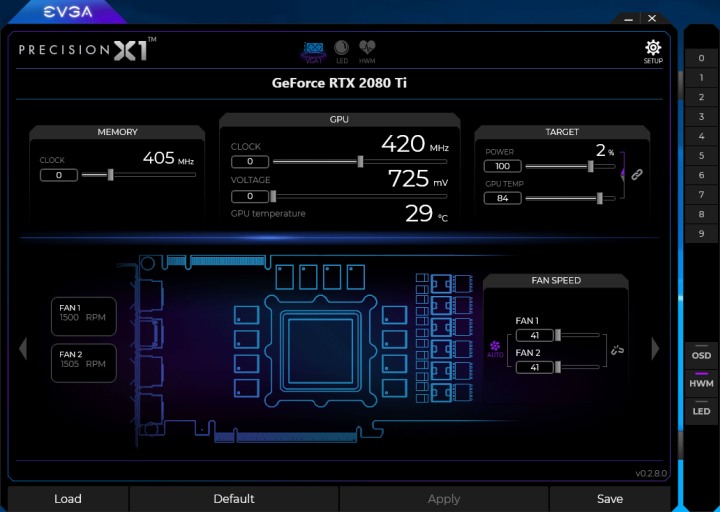Click the memory clock slider handle
Viewport: 720px width, 512px height.
(x=111, y=174)
